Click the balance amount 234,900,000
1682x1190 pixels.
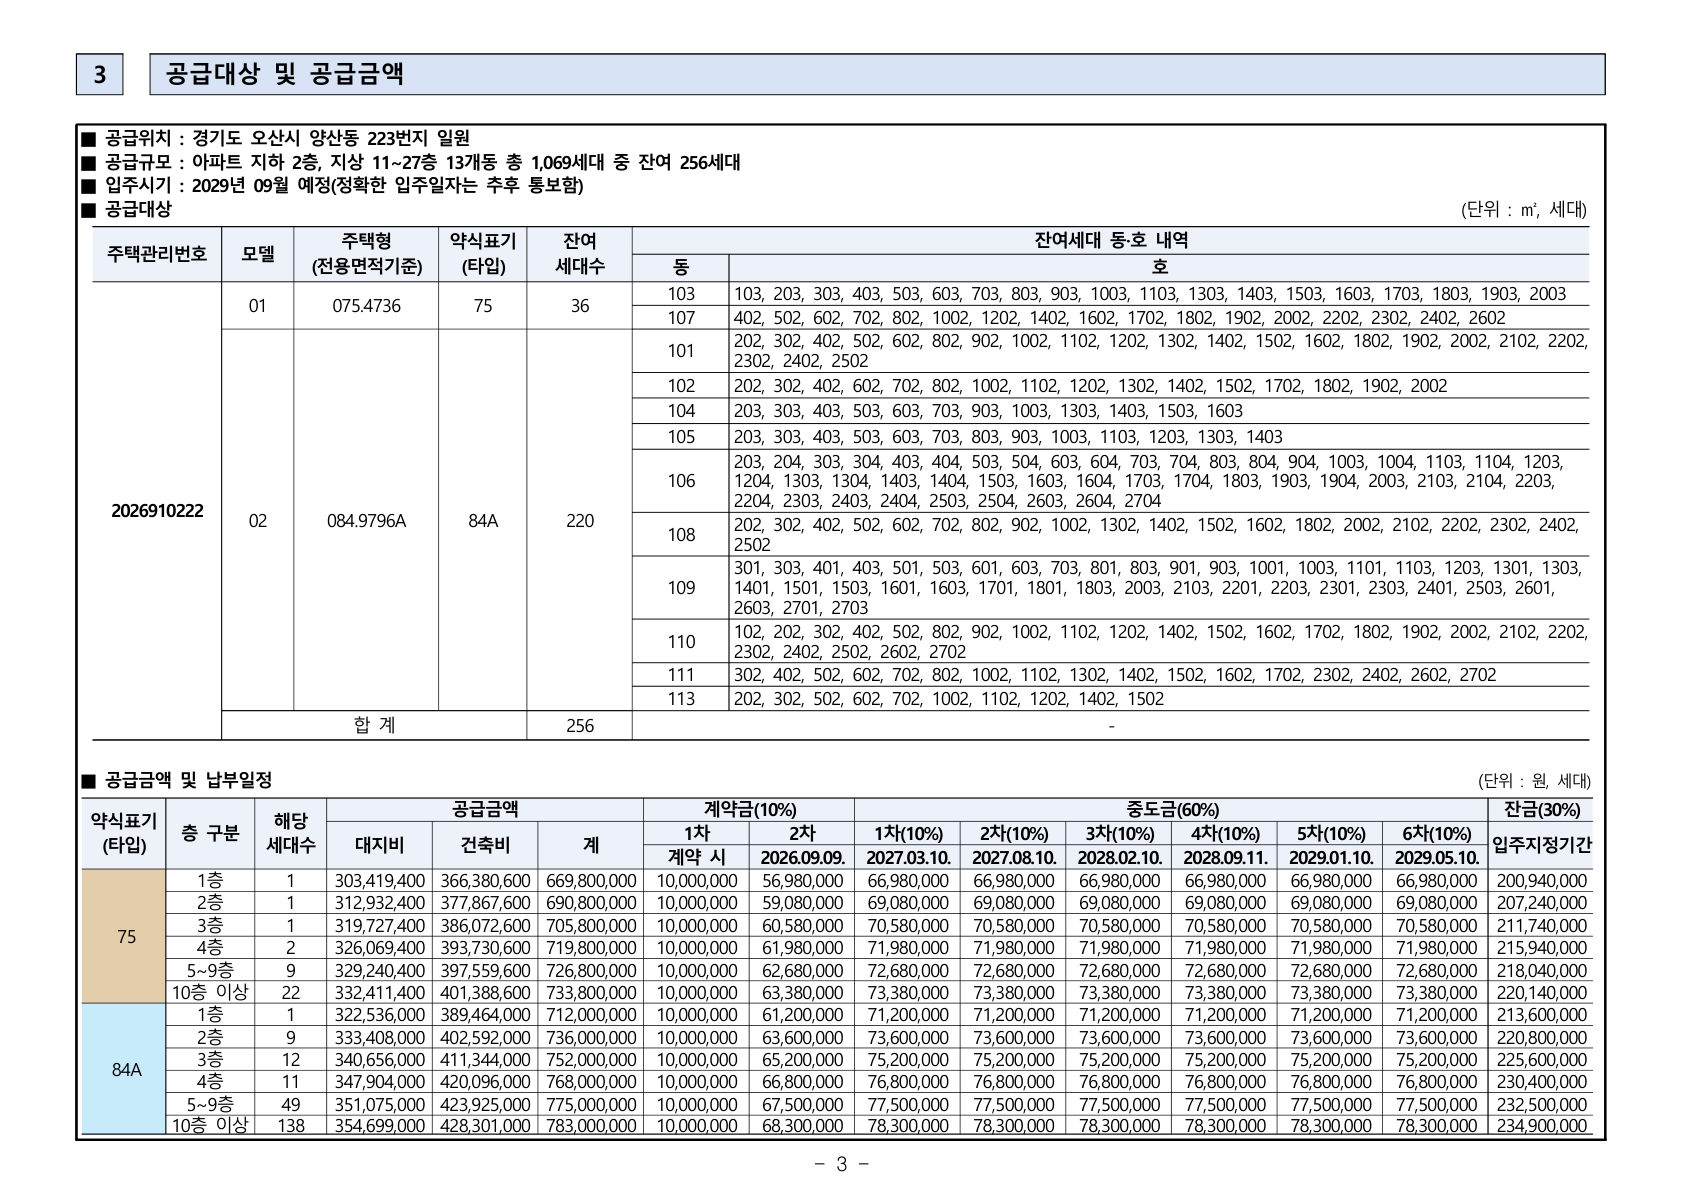(1541, 1126)
